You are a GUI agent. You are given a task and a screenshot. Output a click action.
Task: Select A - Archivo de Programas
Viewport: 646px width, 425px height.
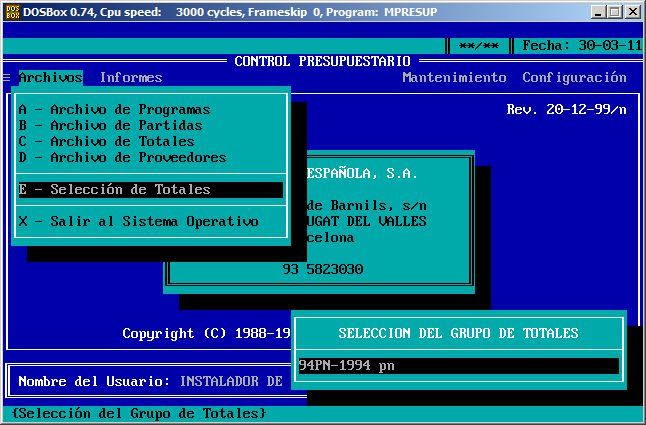(114, 110)
